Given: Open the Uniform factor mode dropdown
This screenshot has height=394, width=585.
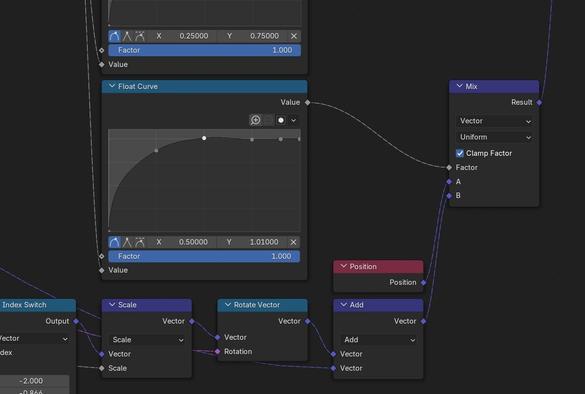Looking at the screenshot, I should 494,137.
